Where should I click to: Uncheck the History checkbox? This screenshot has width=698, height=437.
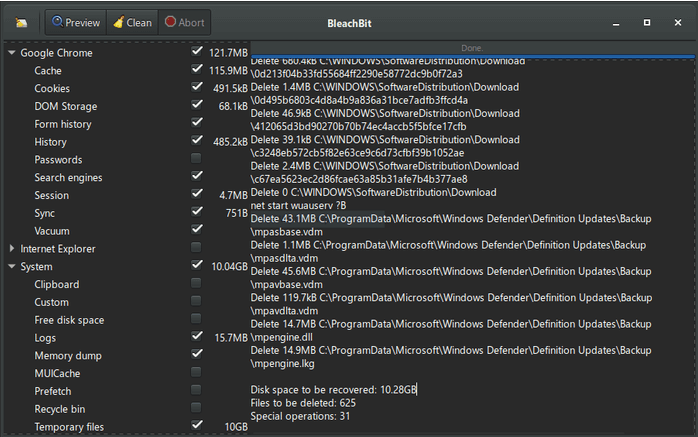(196, 141)
